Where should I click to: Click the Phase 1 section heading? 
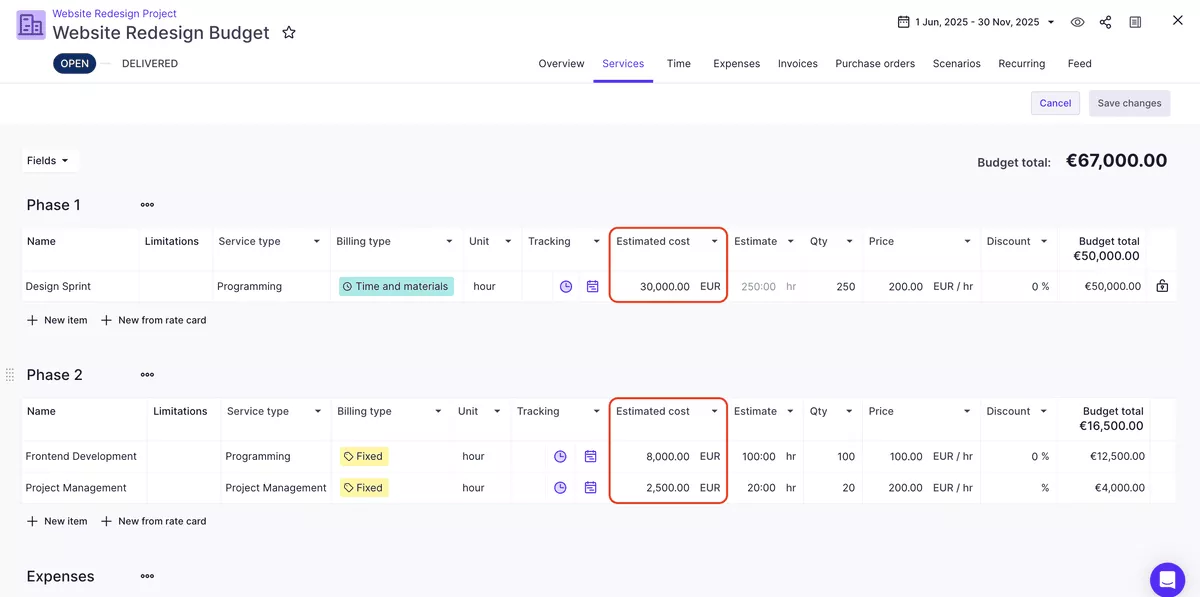[x=53, y=205]
